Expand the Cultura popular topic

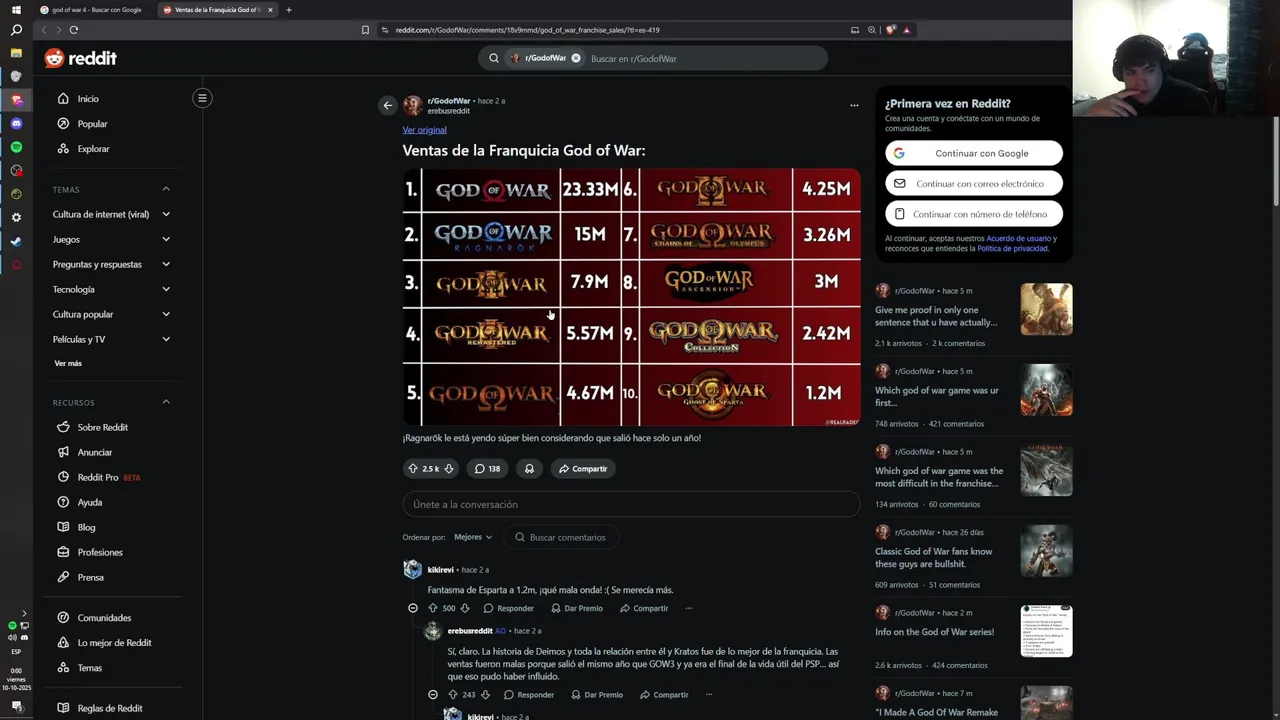[x=111, y=314]
